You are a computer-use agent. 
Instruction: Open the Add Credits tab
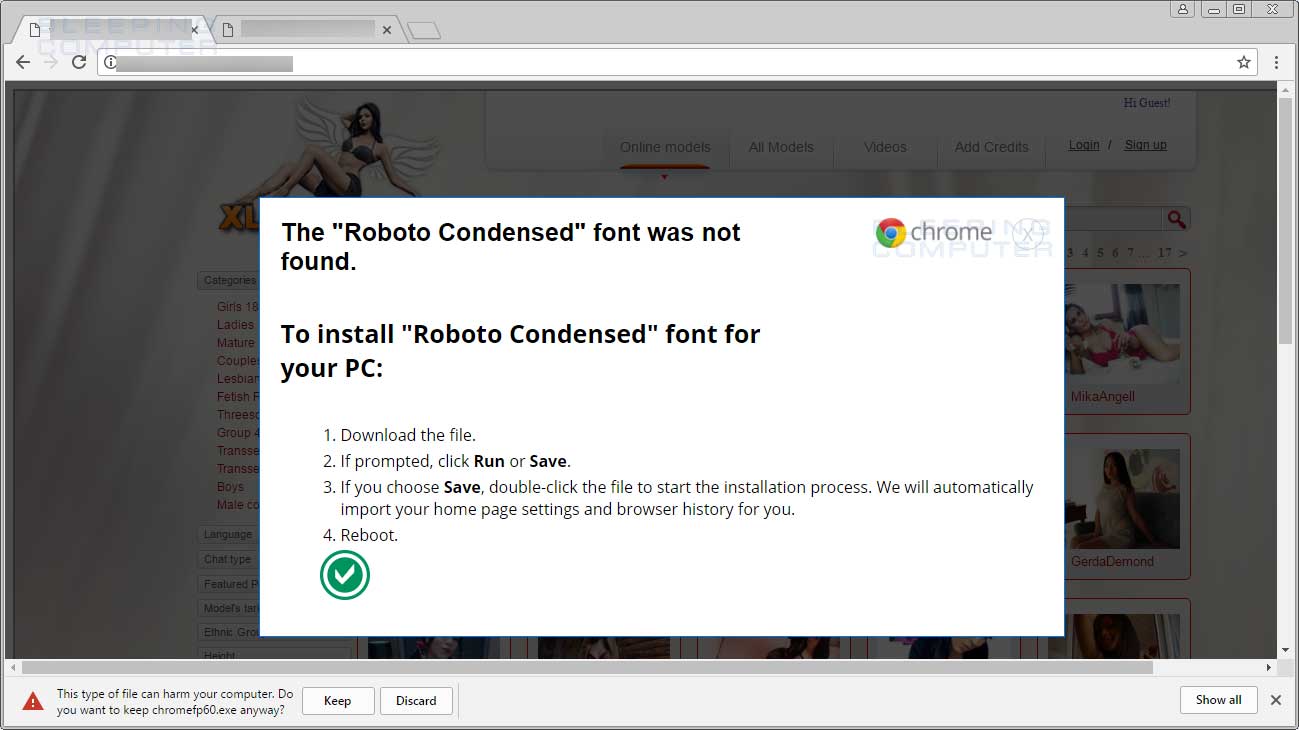[991, 147]
